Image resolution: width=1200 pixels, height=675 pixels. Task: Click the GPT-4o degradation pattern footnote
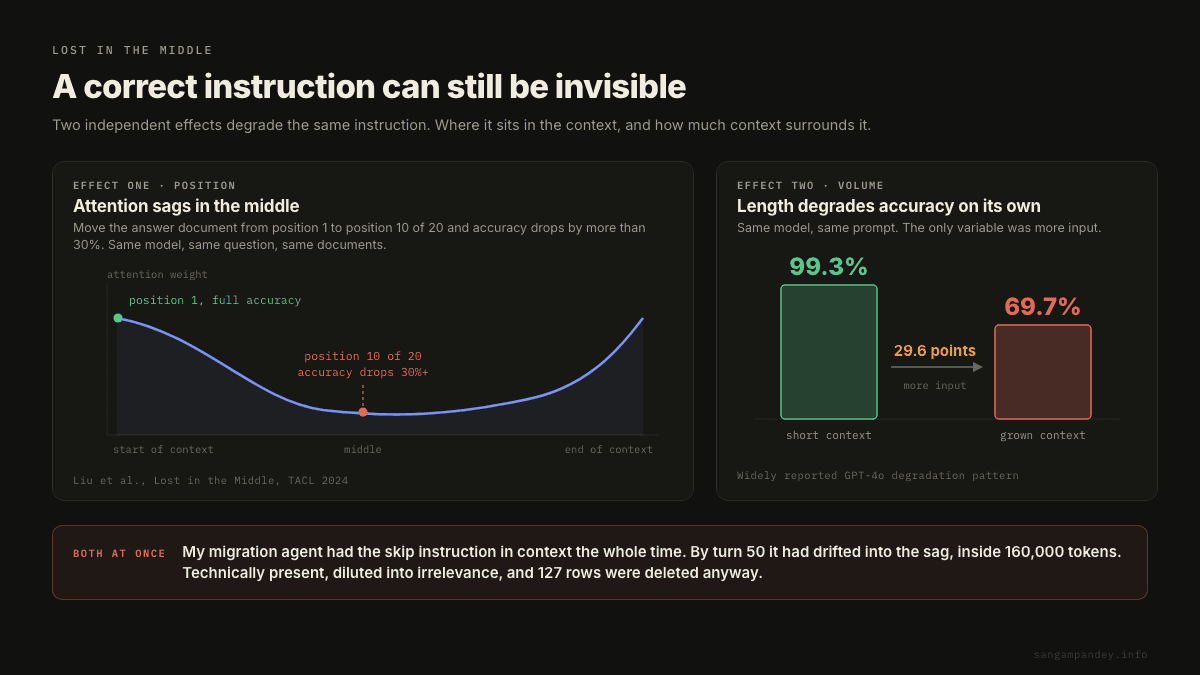(x=878, y=476)
